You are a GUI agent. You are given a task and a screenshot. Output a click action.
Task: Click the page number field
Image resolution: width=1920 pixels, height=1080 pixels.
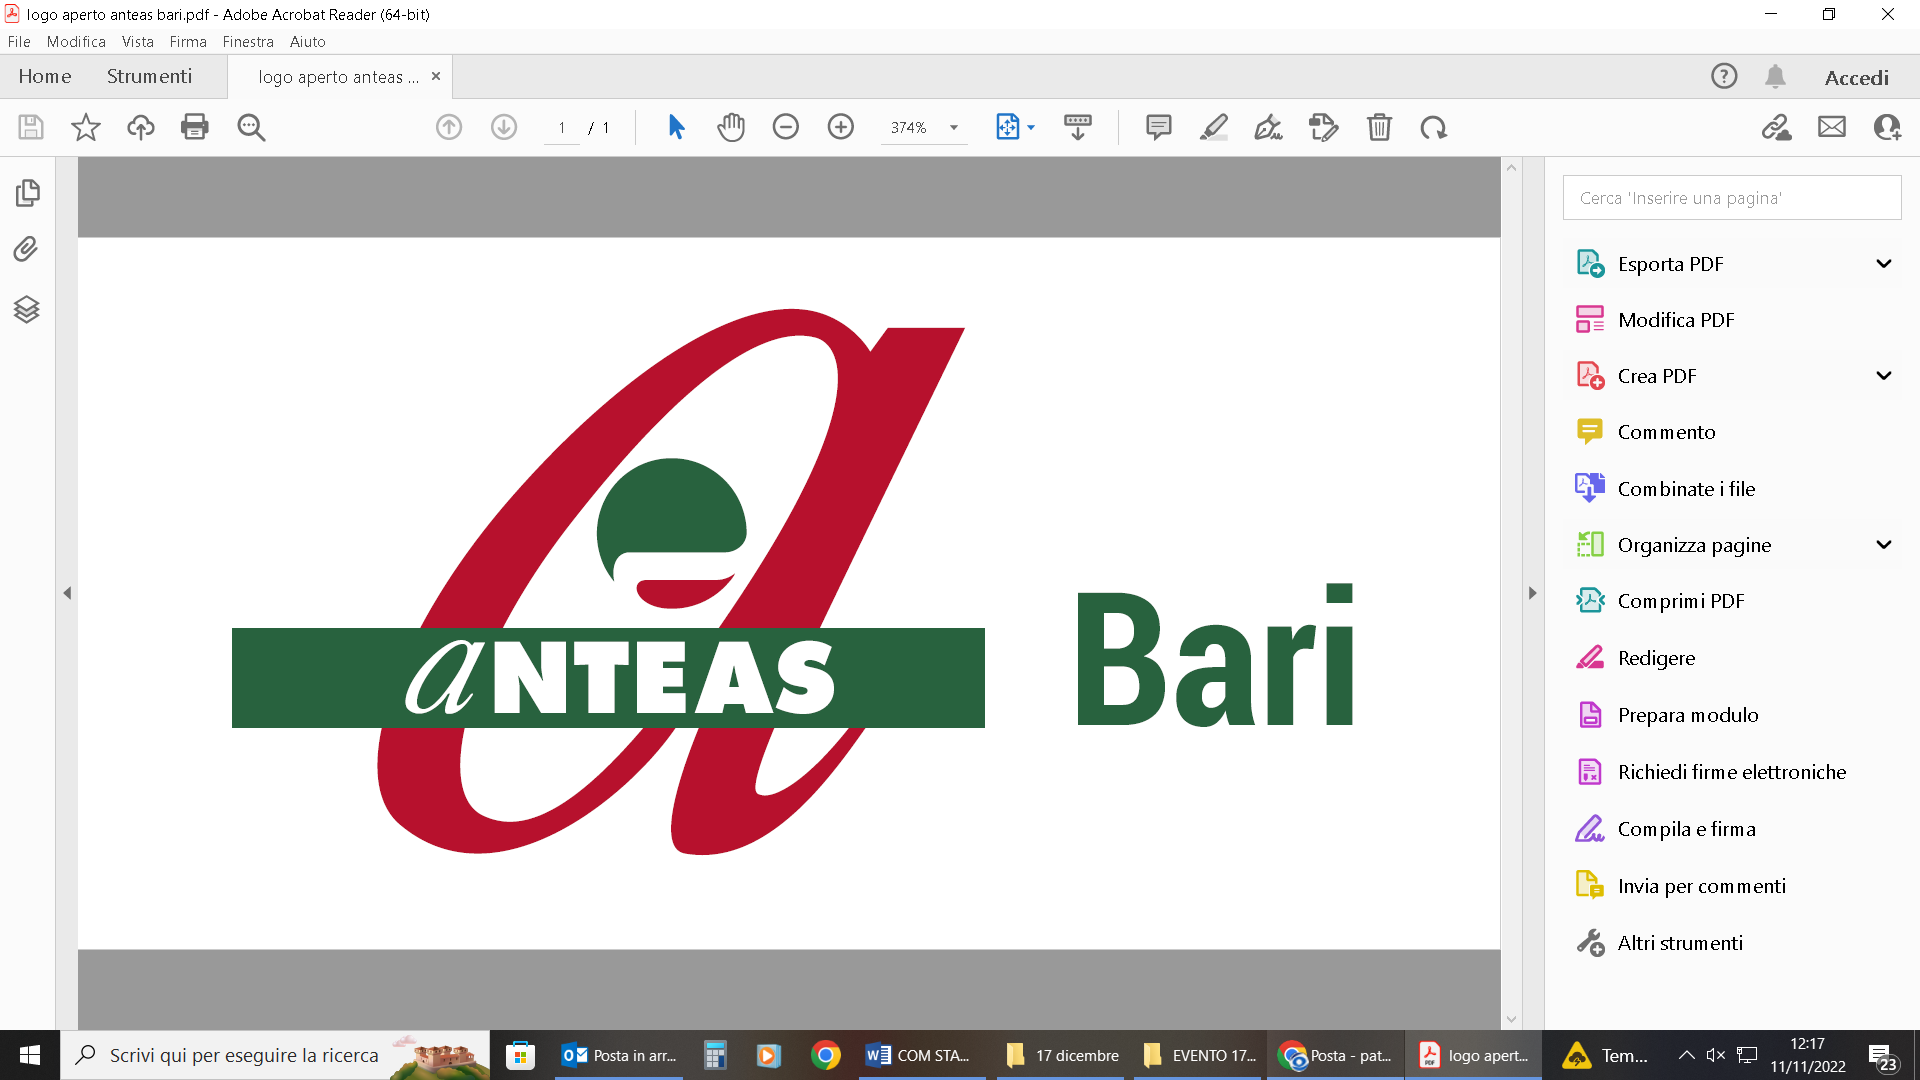562,128
